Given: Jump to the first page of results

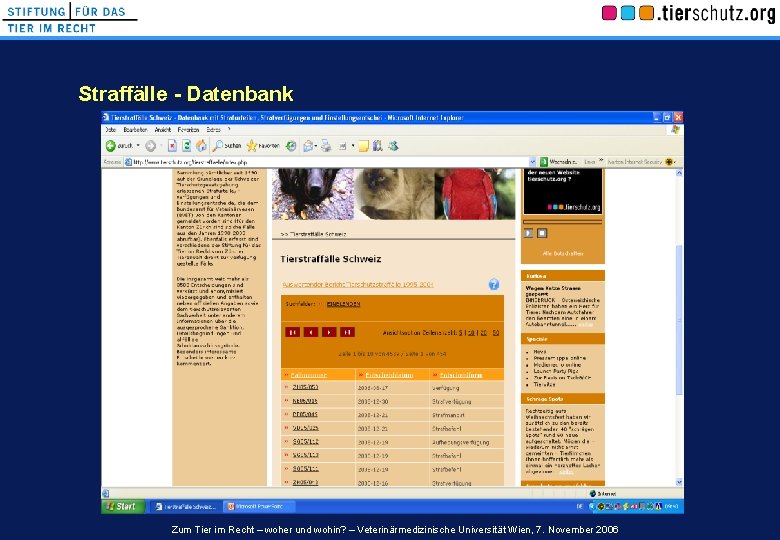Looking at the screenshot, I should click(292, 332).
